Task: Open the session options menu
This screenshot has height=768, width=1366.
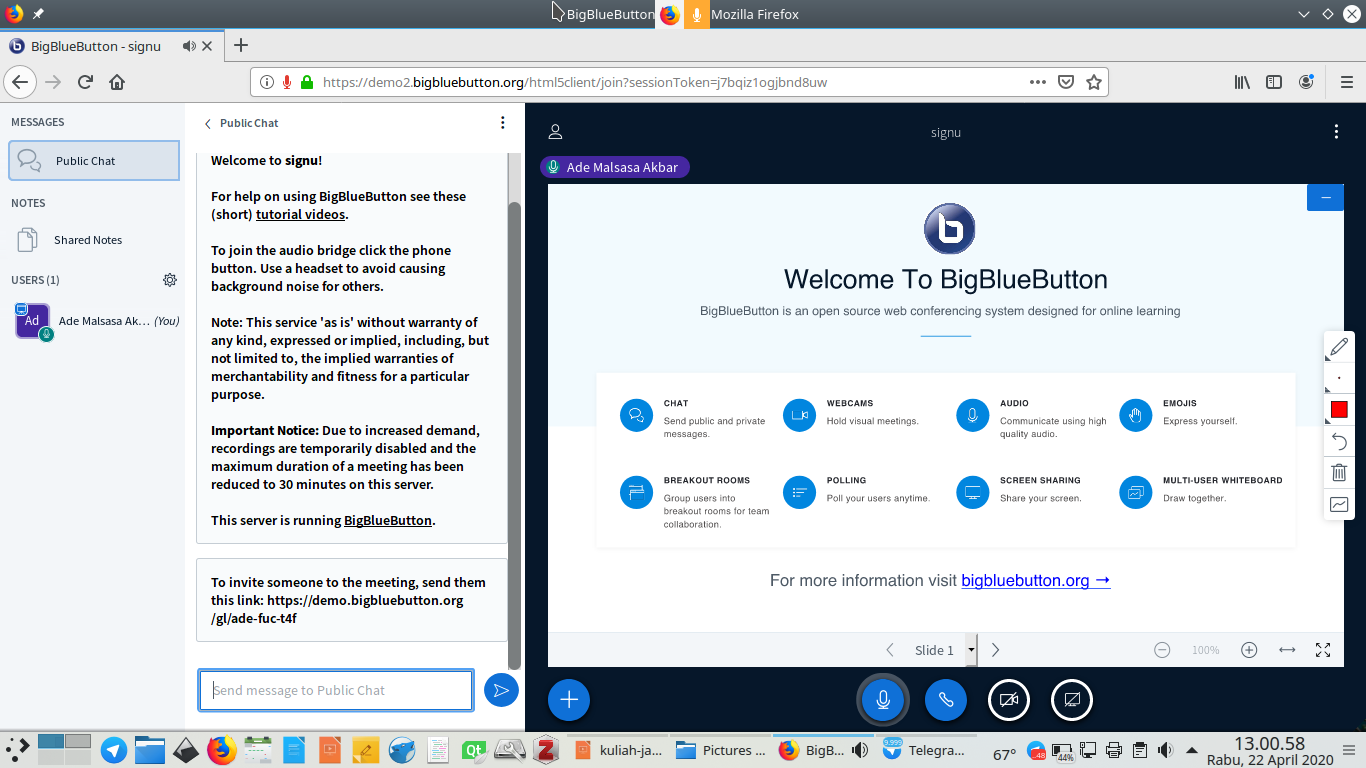Action: (x=1336, y=131)
